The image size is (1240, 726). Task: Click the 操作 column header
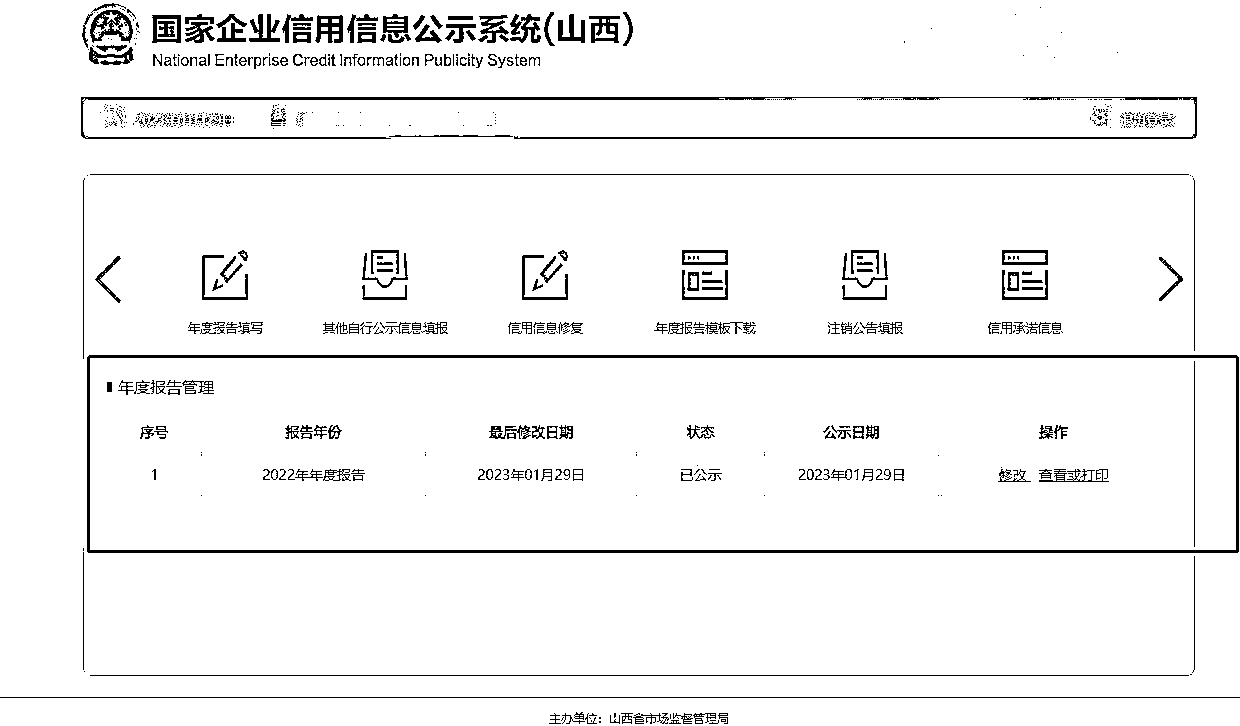1053,433
